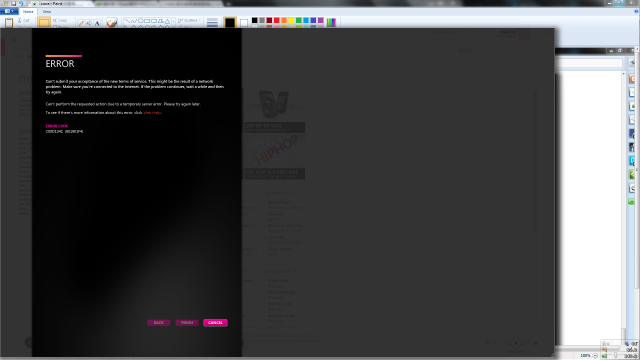Click the Back button in the Zune dialog

(159, 323)
